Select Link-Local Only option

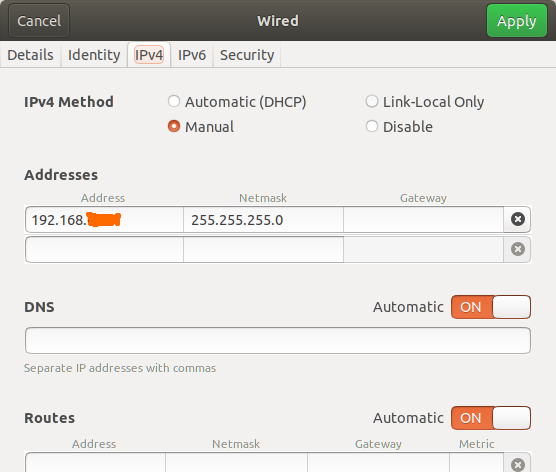click(x=424, y=102)
